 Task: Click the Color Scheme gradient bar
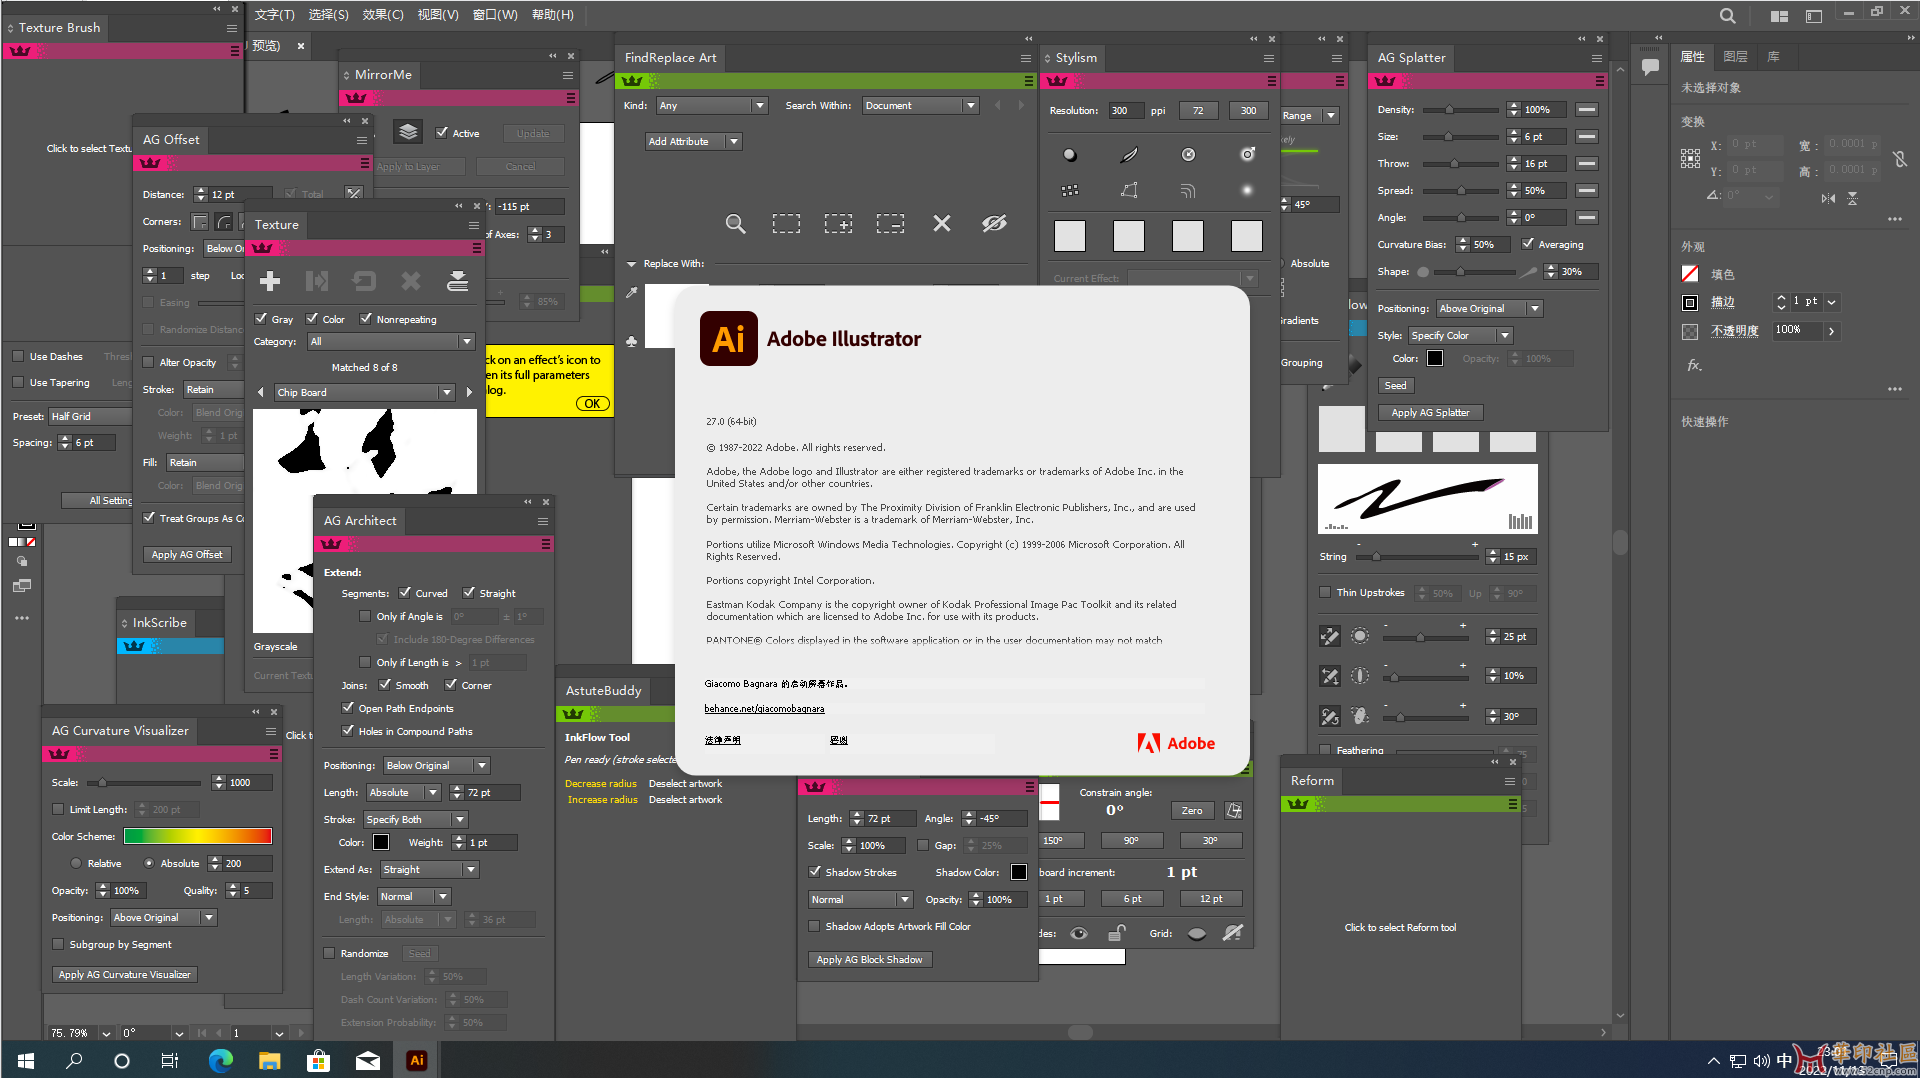(x=198, y=836)
